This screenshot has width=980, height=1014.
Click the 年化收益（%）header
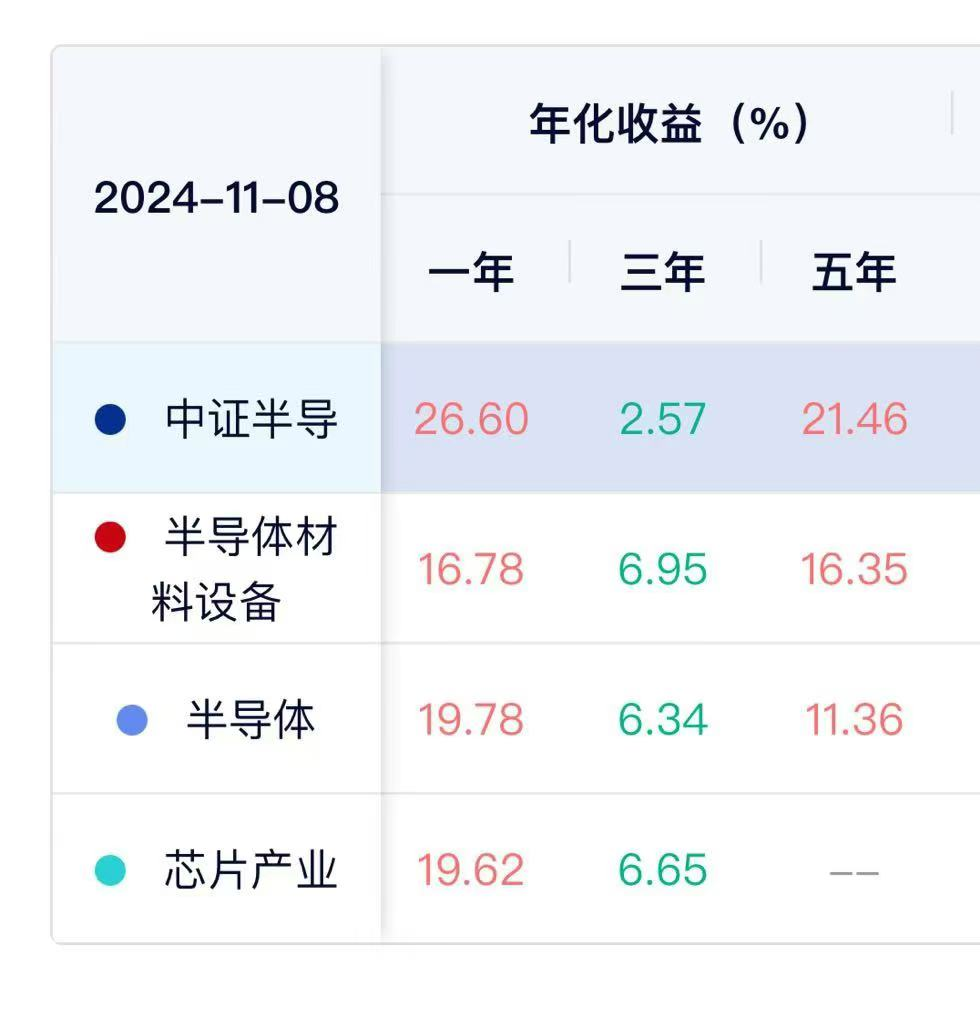coord(670,124)
